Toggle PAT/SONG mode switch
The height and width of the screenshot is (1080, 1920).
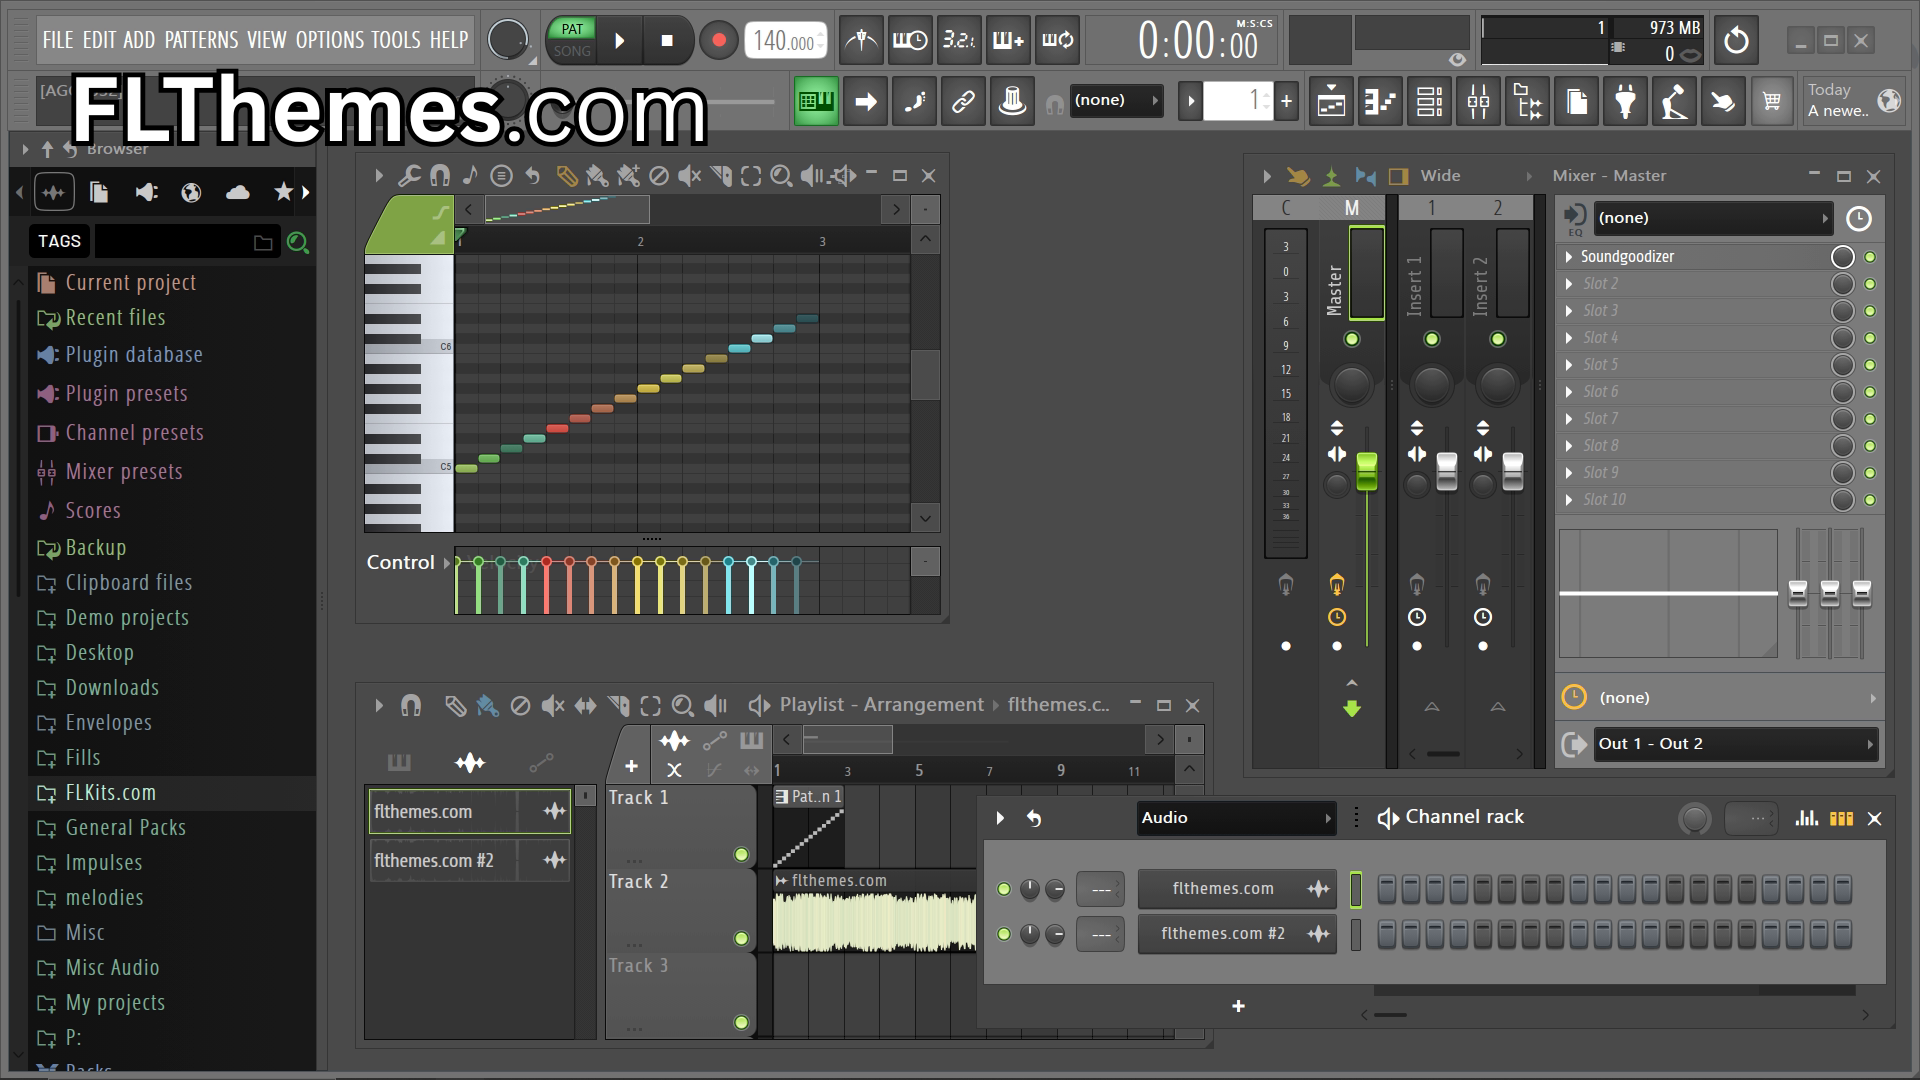pyautogui.click(x=572, y=40)
